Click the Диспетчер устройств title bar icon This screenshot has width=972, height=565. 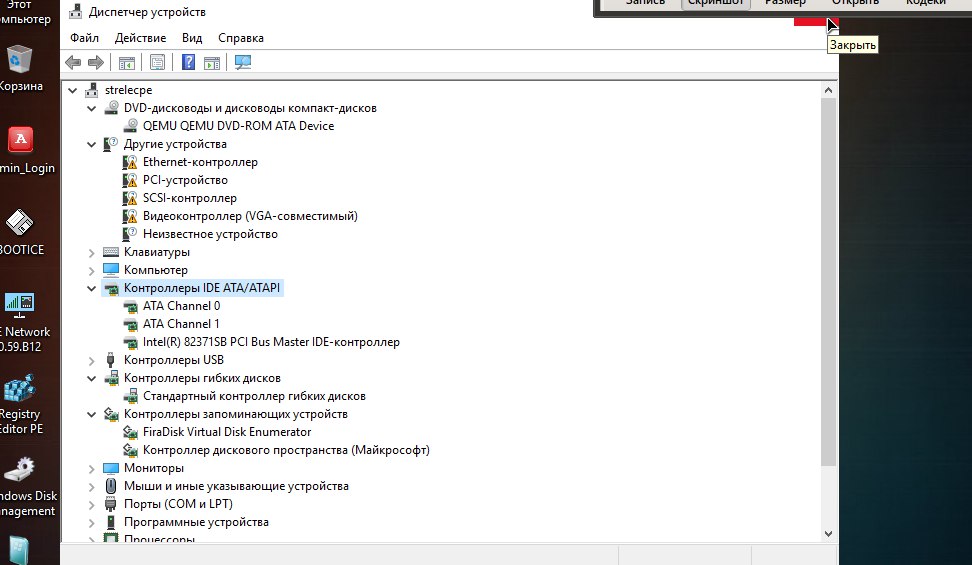[x=75, y=11]
